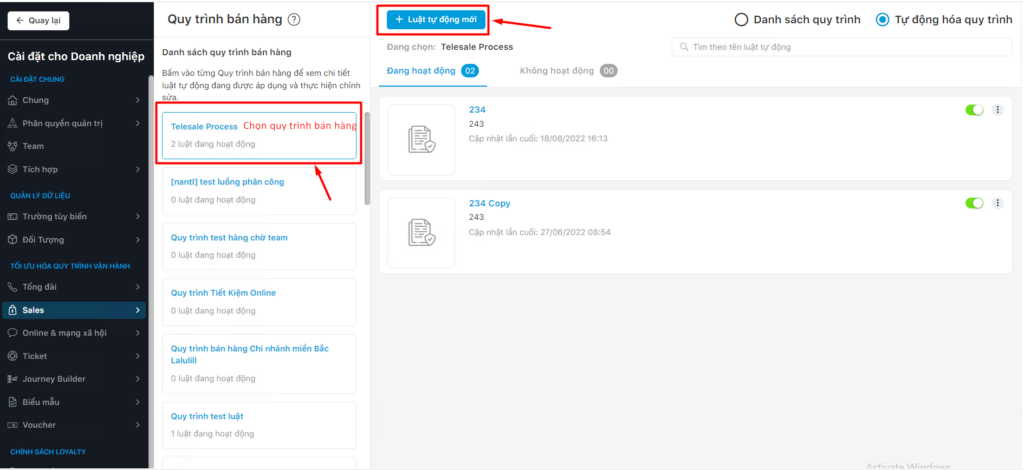1024x470 pixels.
Task: Switch to the Đang hoạt động tab
Action: point(433,71)
